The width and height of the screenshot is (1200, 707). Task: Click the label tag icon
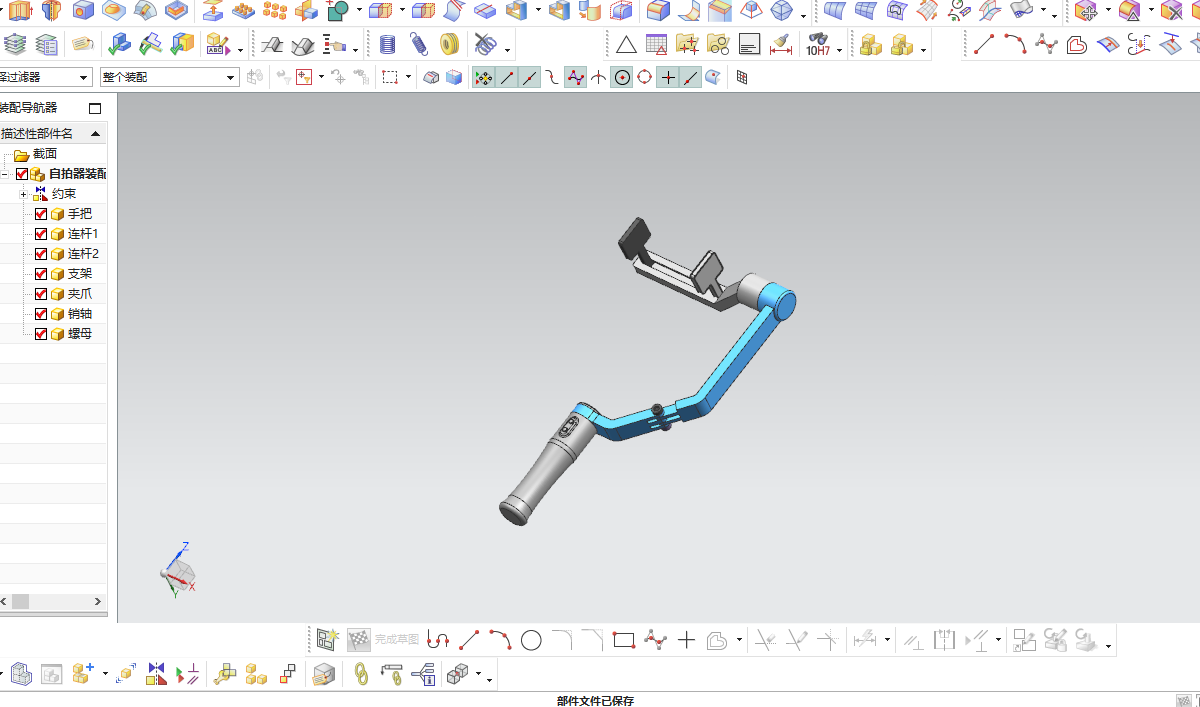83,45
